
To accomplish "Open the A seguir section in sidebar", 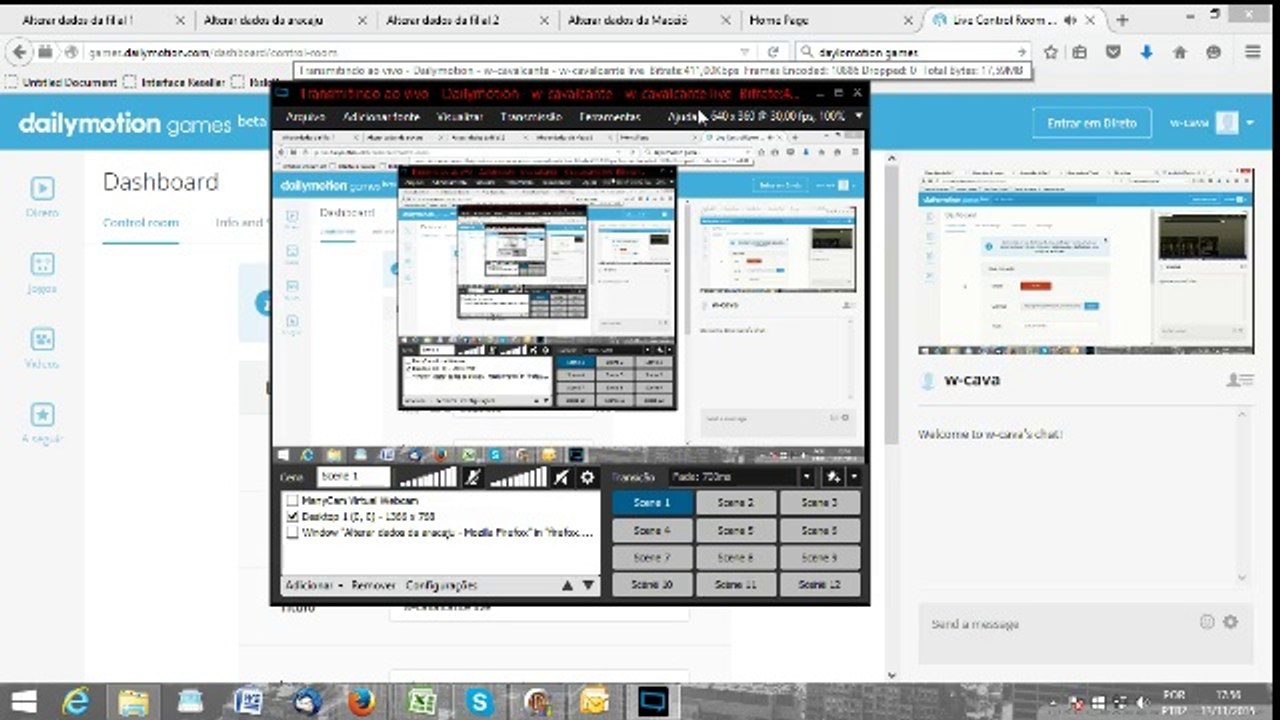I will [42, 422].
